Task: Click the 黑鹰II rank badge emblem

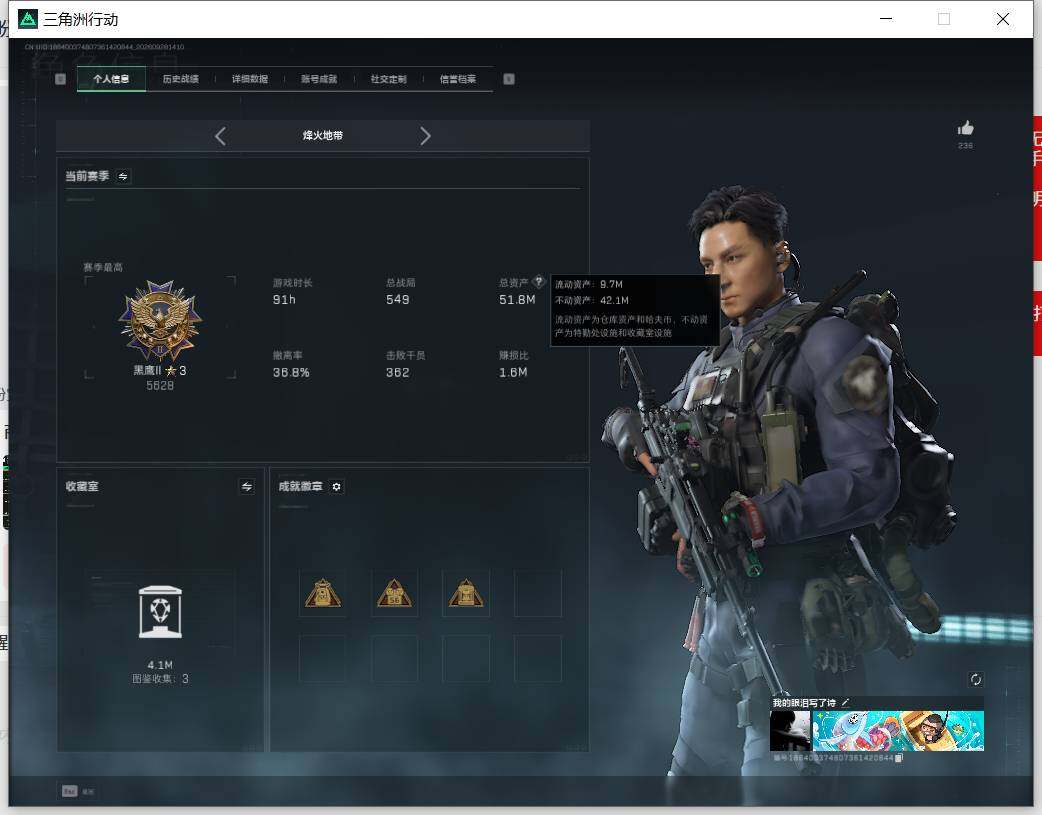Action: click(160, 320)
